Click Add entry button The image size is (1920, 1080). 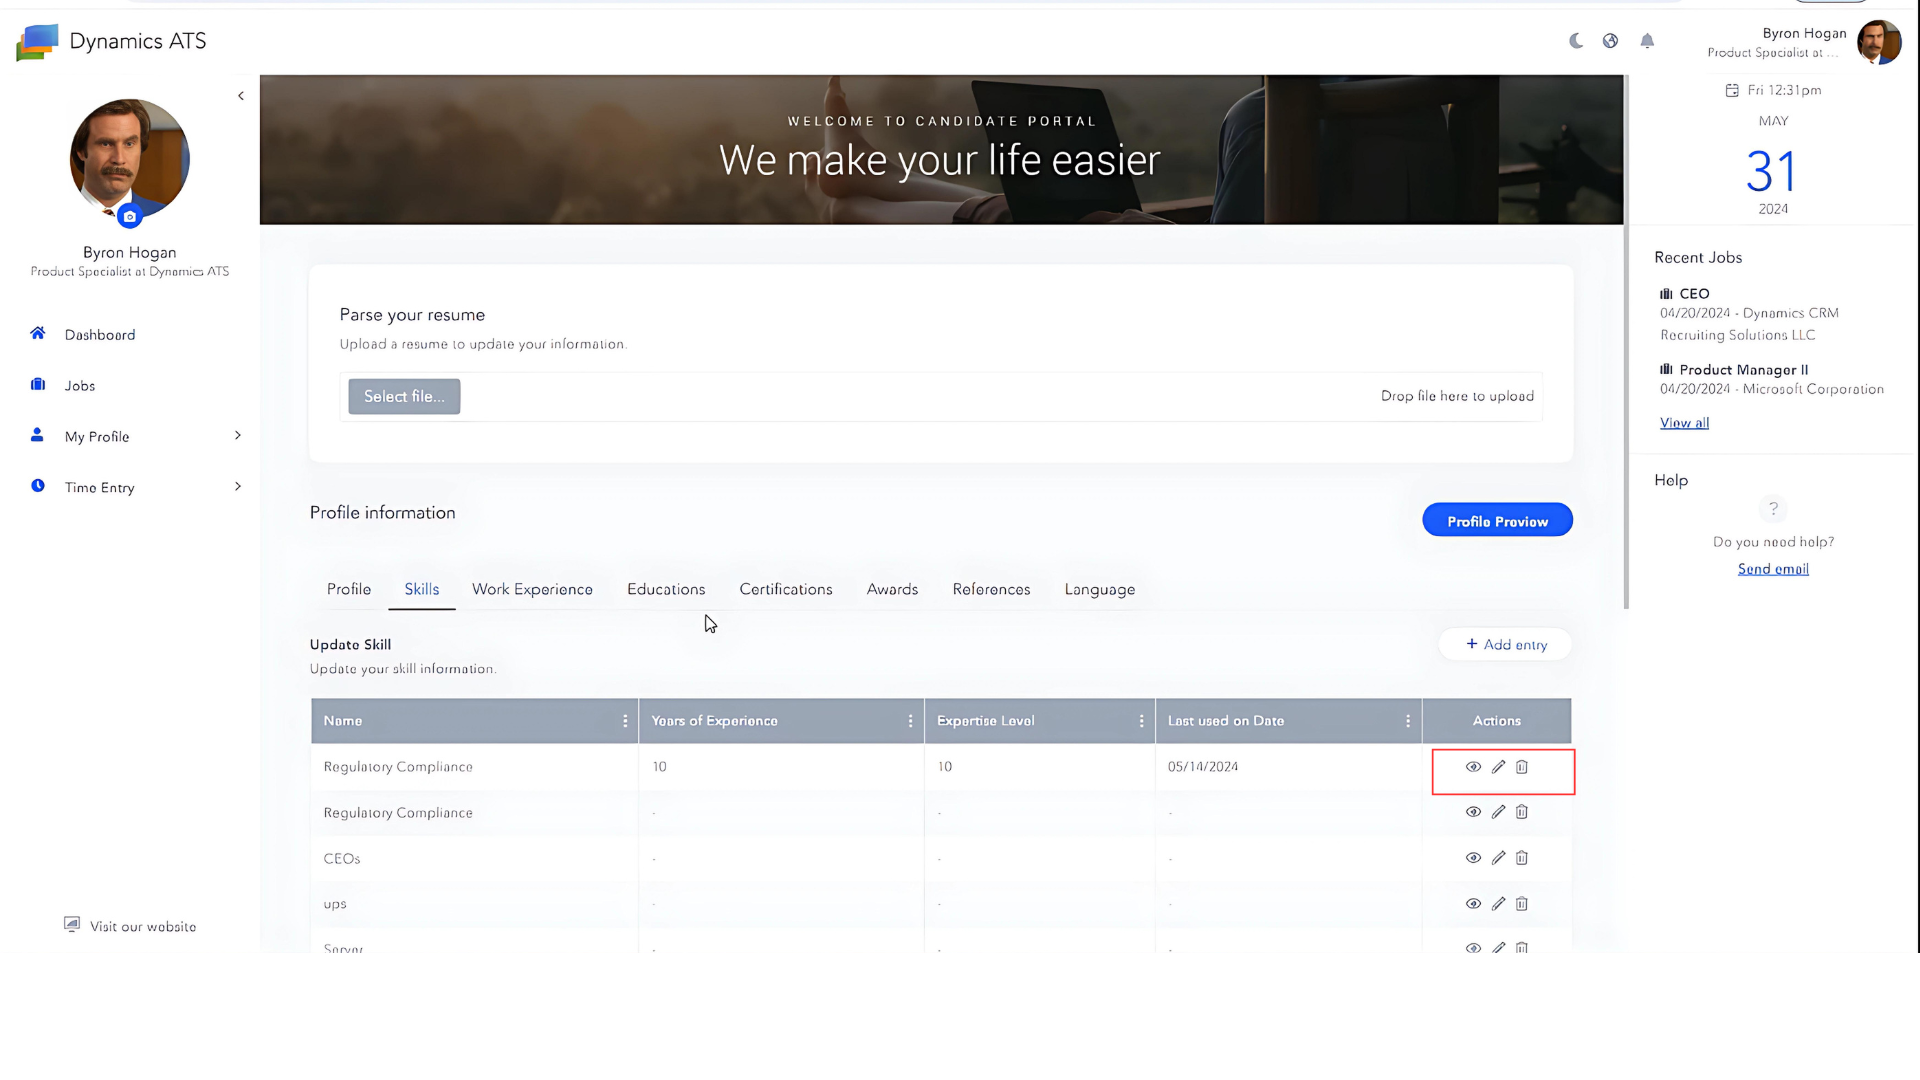[x=1505, y=644]
